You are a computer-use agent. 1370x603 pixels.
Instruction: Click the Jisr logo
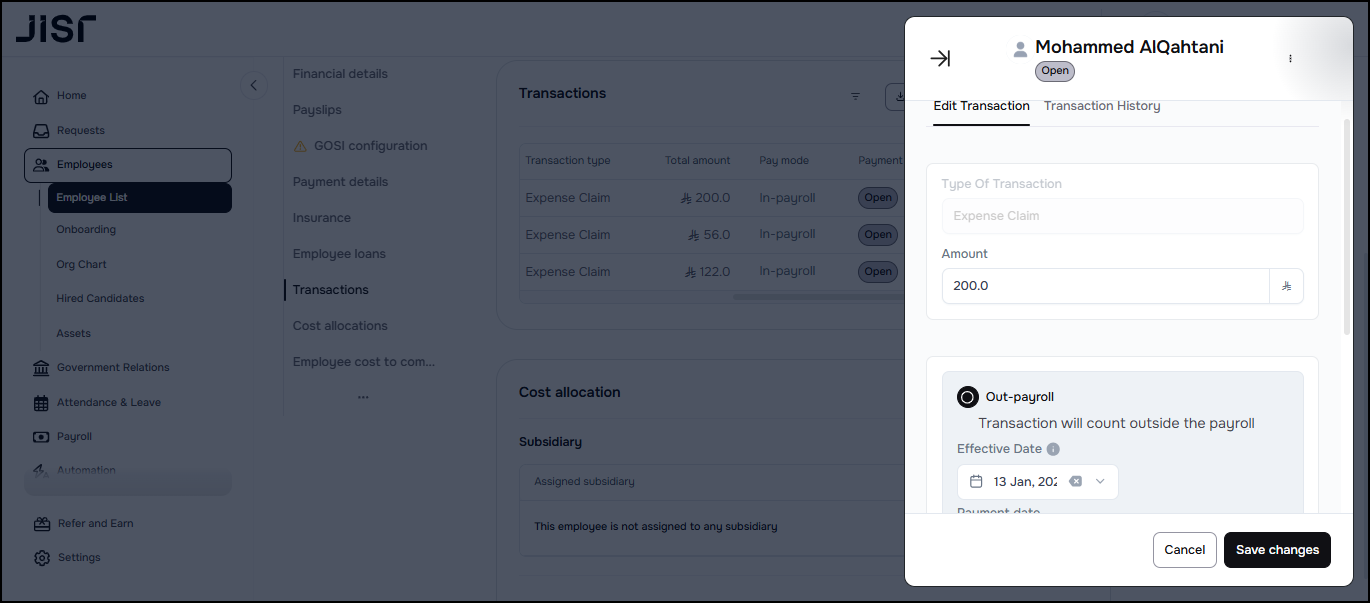pyautogui.click(x=56, y=28)
